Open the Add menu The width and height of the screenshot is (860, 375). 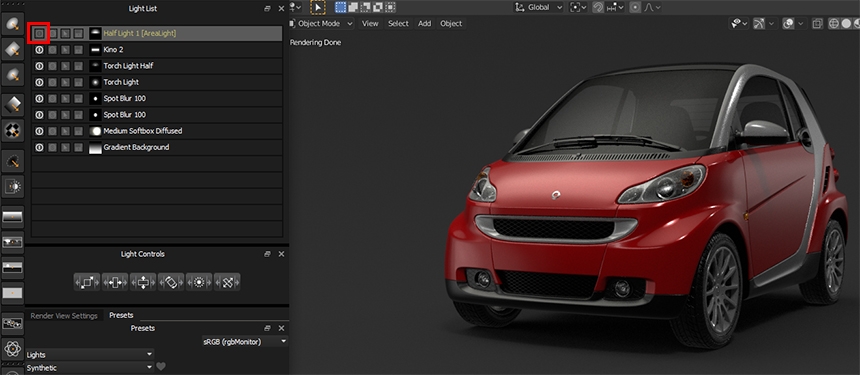[x=425, y=24]
